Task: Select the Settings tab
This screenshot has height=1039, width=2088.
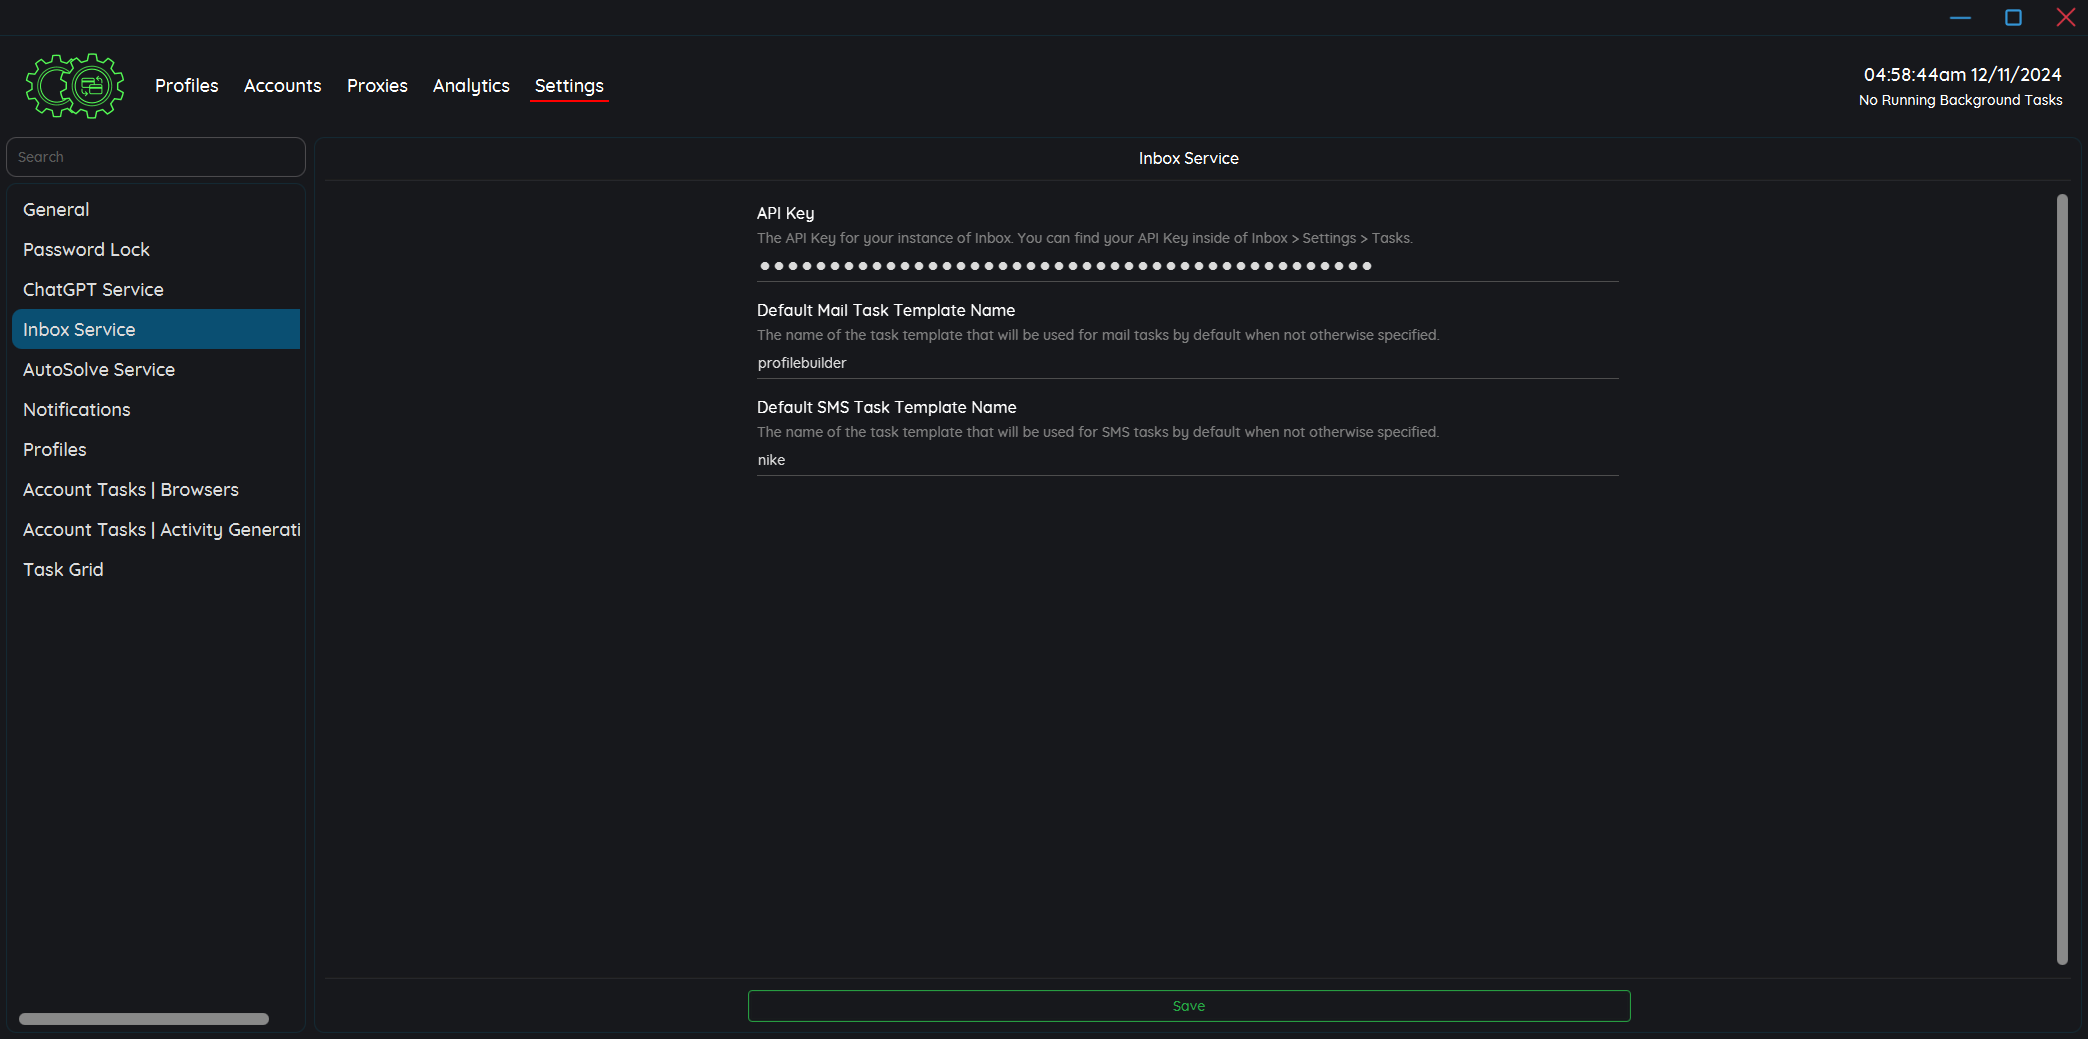Action: [569, 86]
